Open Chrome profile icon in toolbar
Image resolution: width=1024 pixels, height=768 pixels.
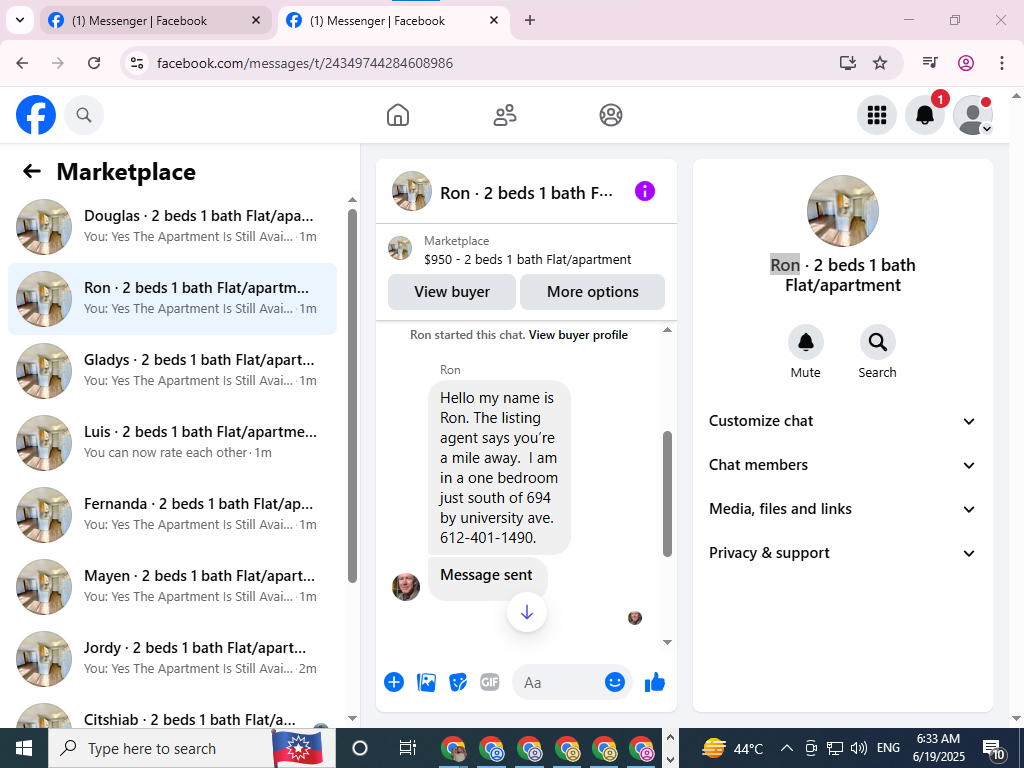pyautogui.click(x=966, y=63)
